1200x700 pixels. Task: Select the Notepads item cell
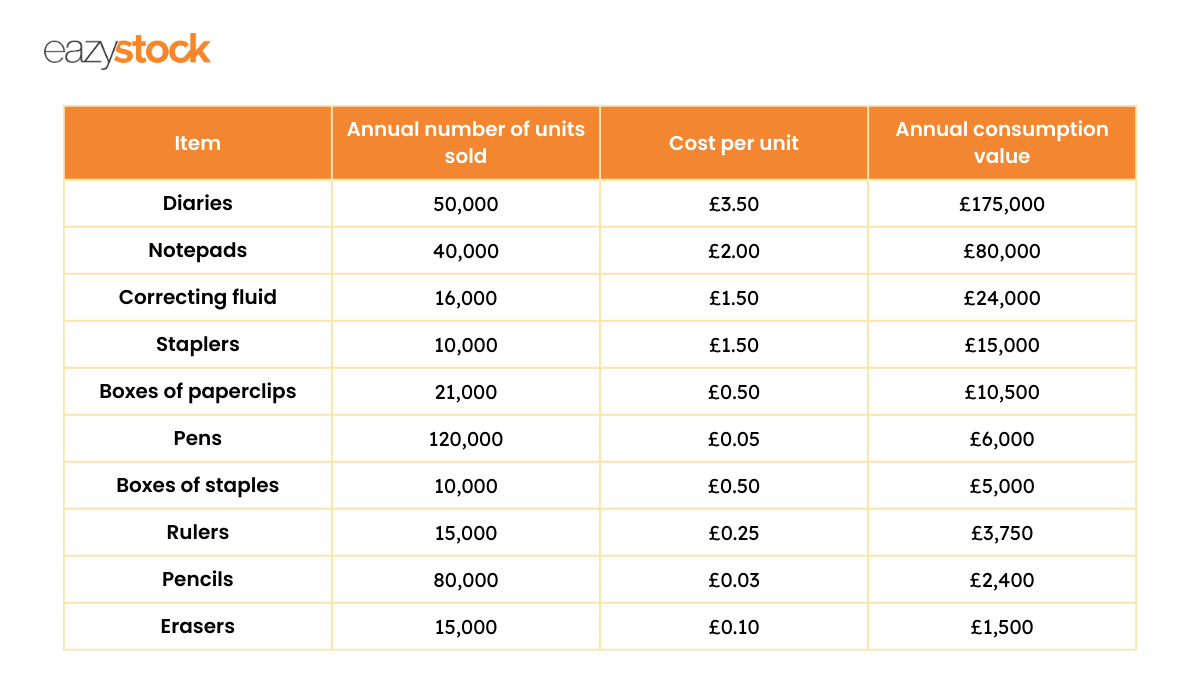click(197, 250)
